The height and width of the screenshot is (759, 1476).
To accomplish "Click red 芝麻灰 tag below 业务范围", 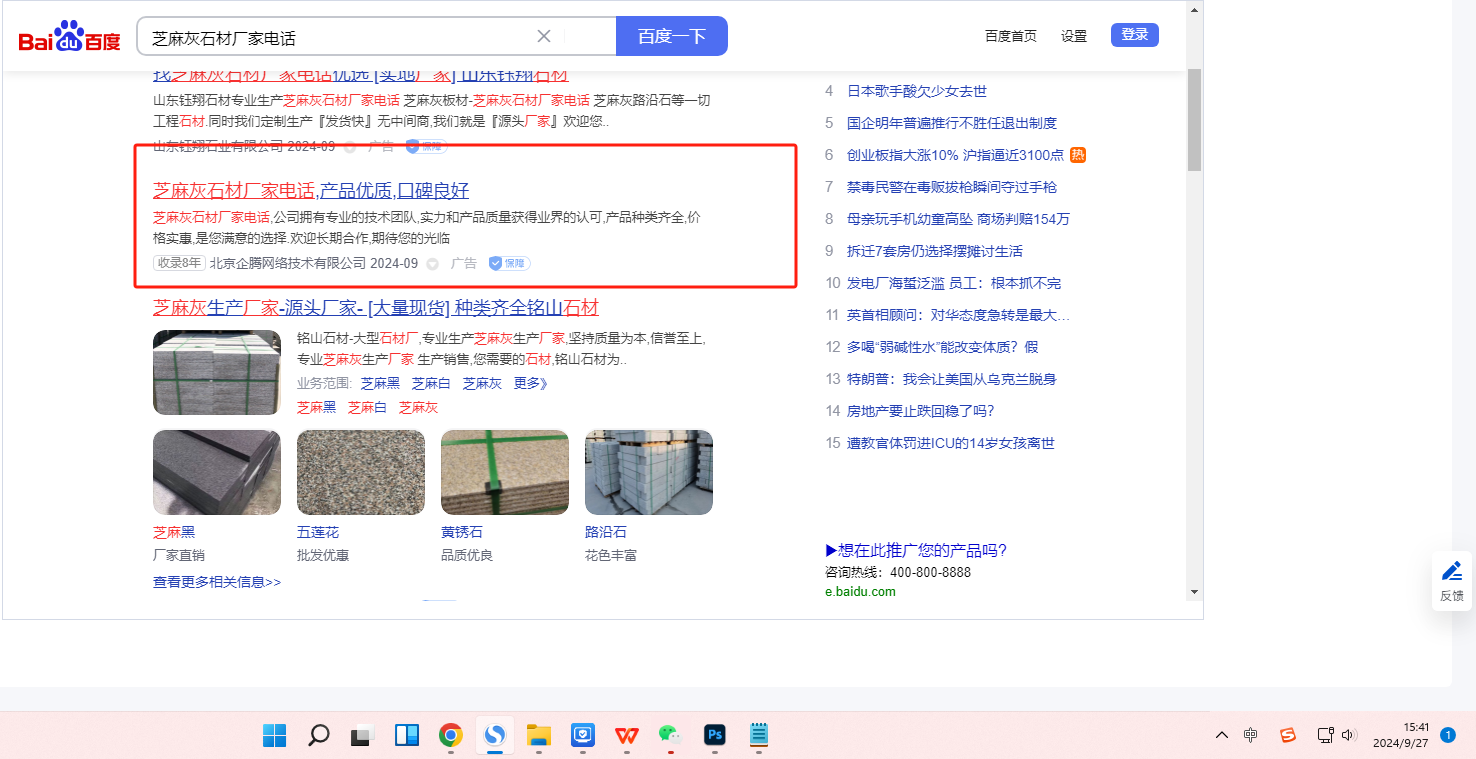I will 418,408.
